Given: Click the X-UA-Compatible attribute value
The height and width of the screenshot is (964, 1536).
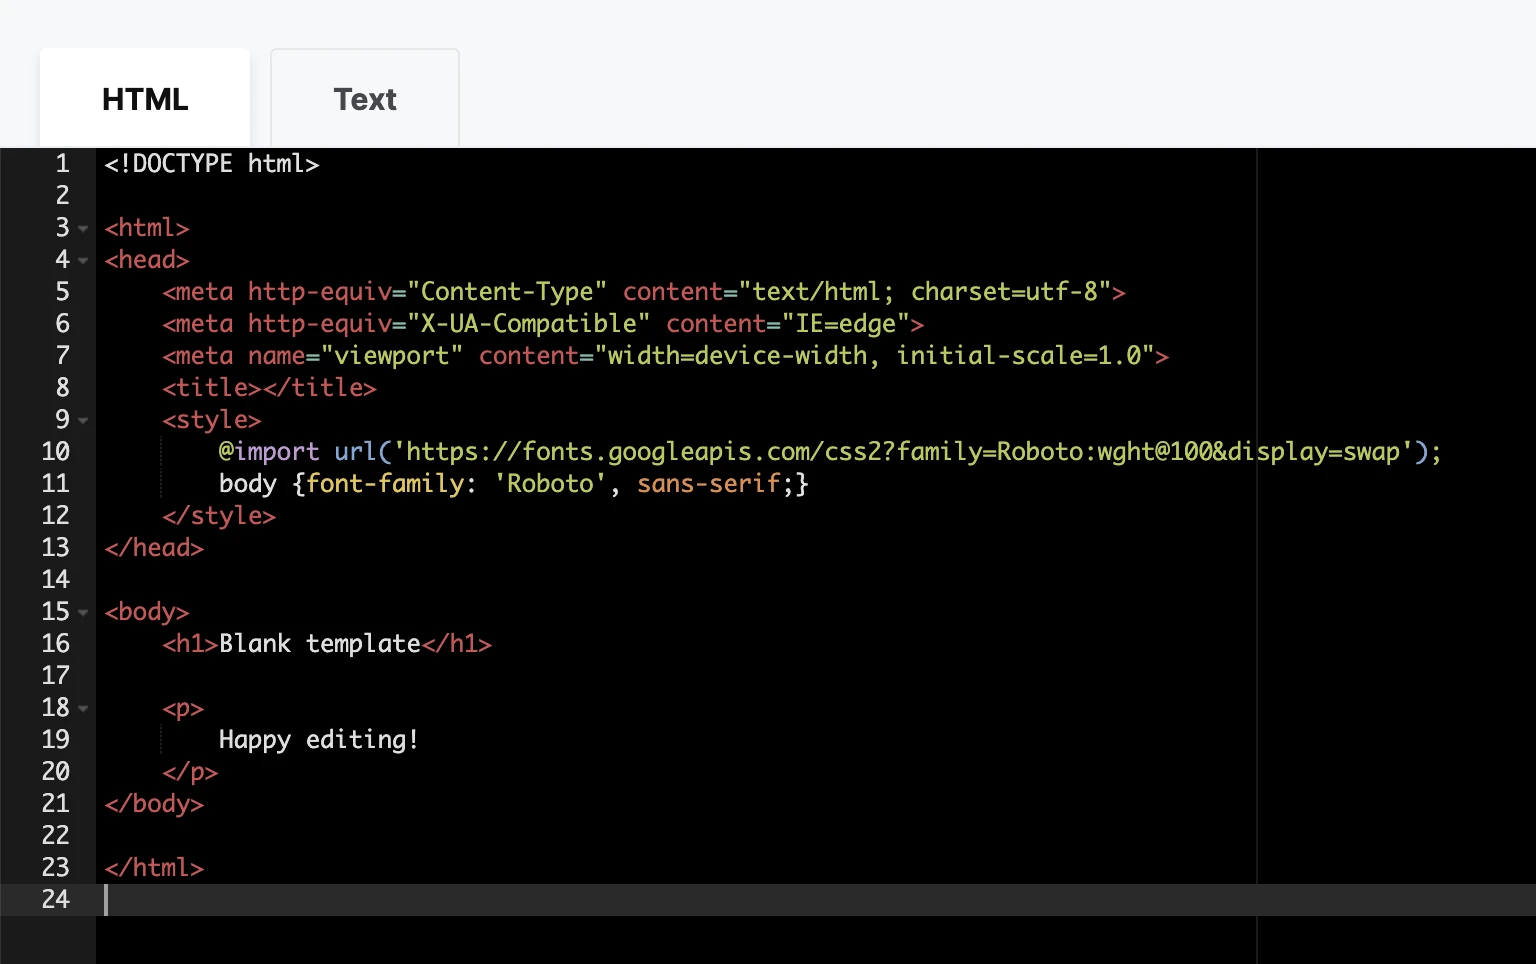Looking at the screenshot, I should point(528,324).
